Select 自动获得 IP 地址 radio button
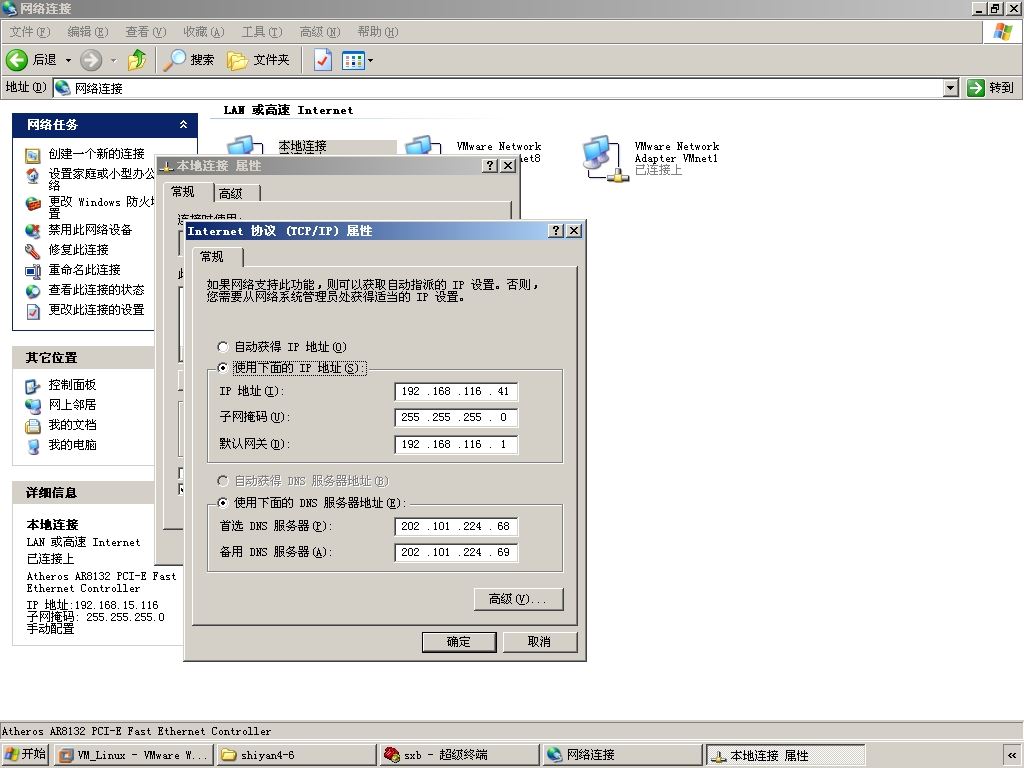Screen dimensions: 1024x768 (223, 347)
